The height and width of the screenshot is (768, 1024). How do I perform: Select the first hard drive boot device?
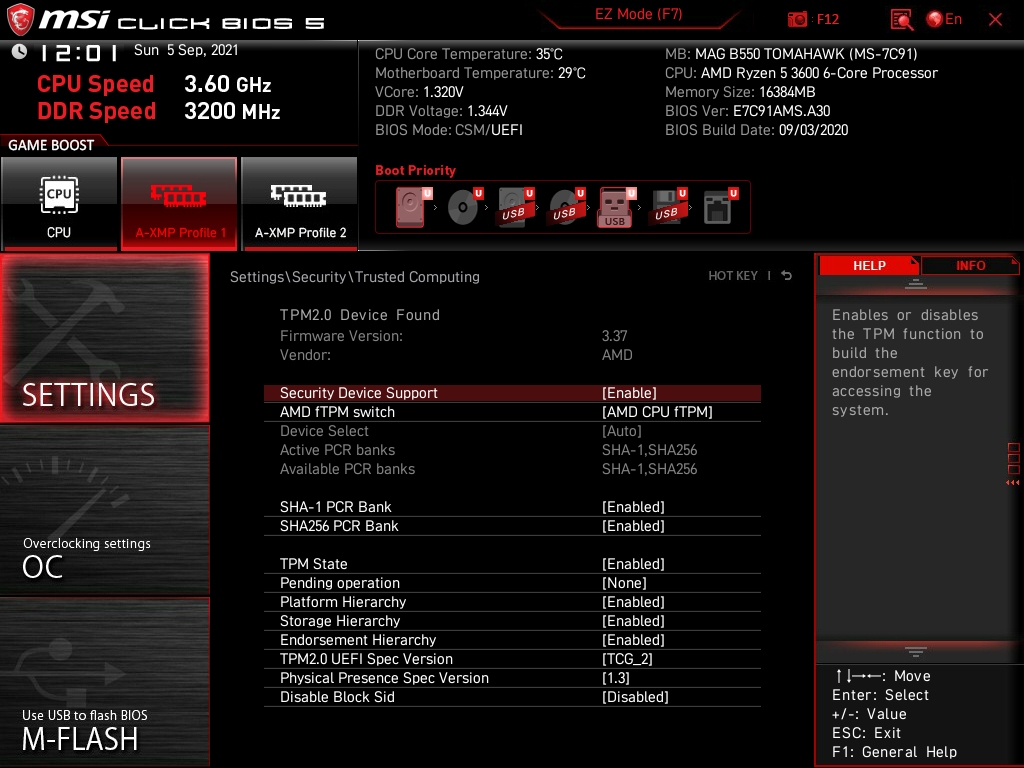pyautogui.click(x=413, y=207)
